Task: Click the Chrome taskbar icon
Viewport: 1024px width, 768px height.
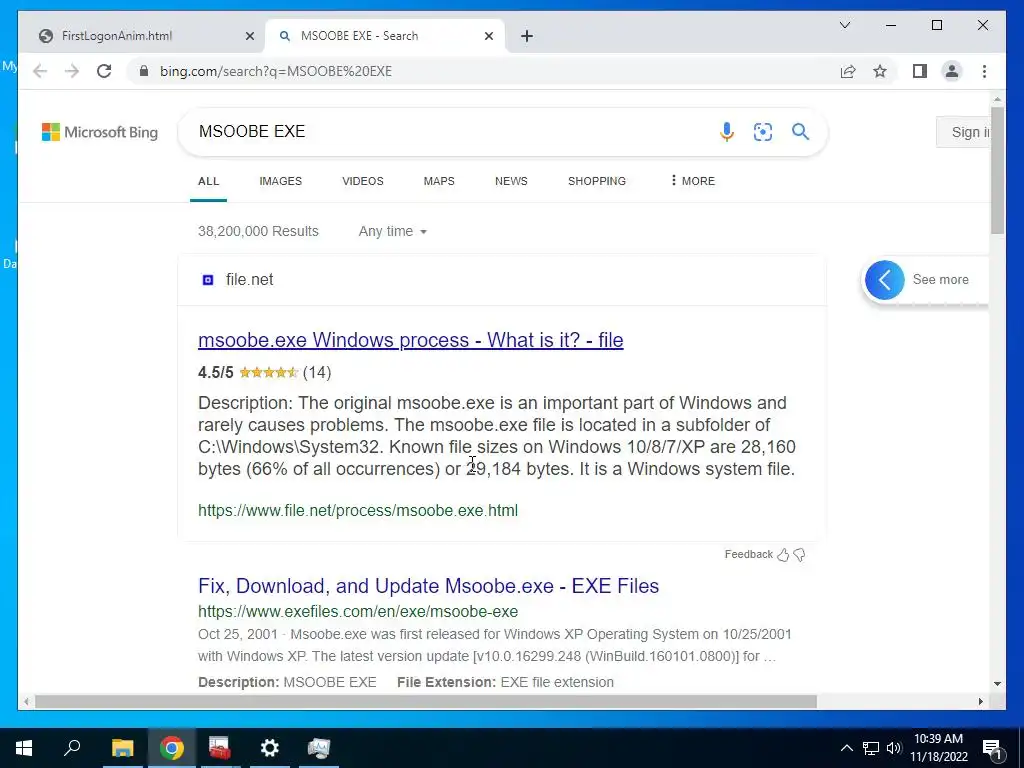Action: (172, 748)
